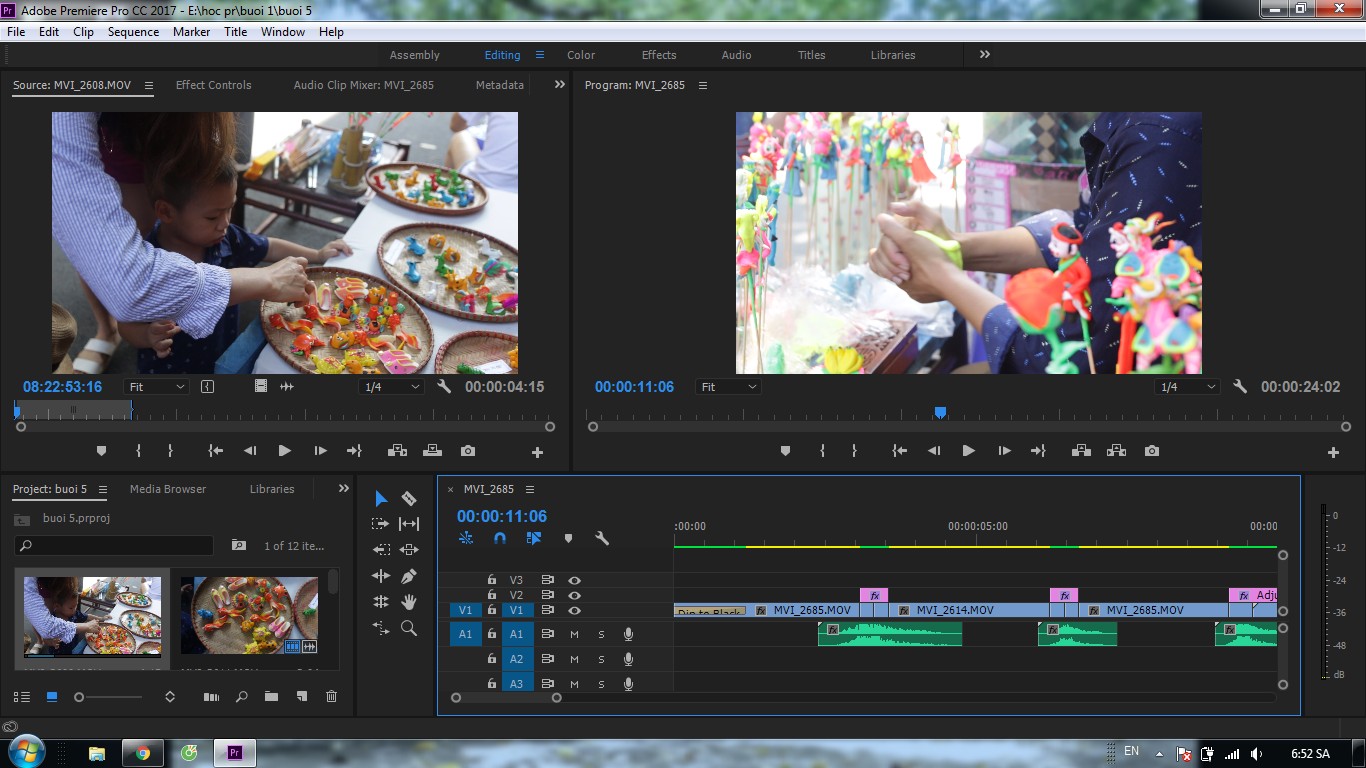Image resolution: width=1366 pixels, height=768 pixels.
Task: Open the Program monitor playback resolution dropdown
Action: click(1187, 387)
